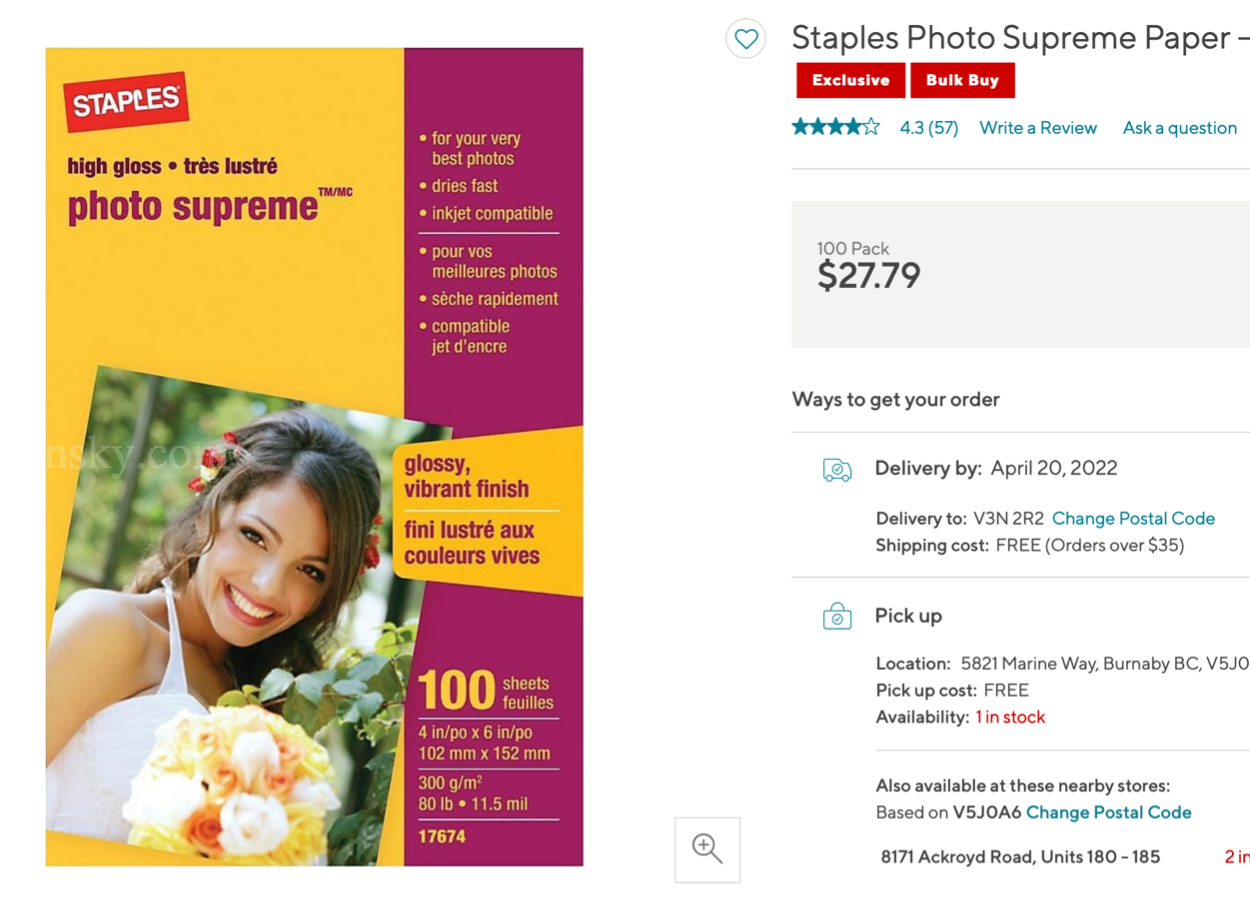Click the magnifier zoom icon below the image
The image size is (1250, 902).
[x=707, y=849]
